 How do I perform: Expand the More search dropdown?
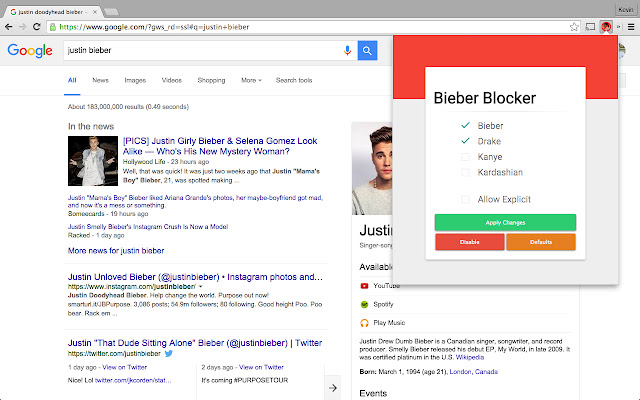point(251,80)
